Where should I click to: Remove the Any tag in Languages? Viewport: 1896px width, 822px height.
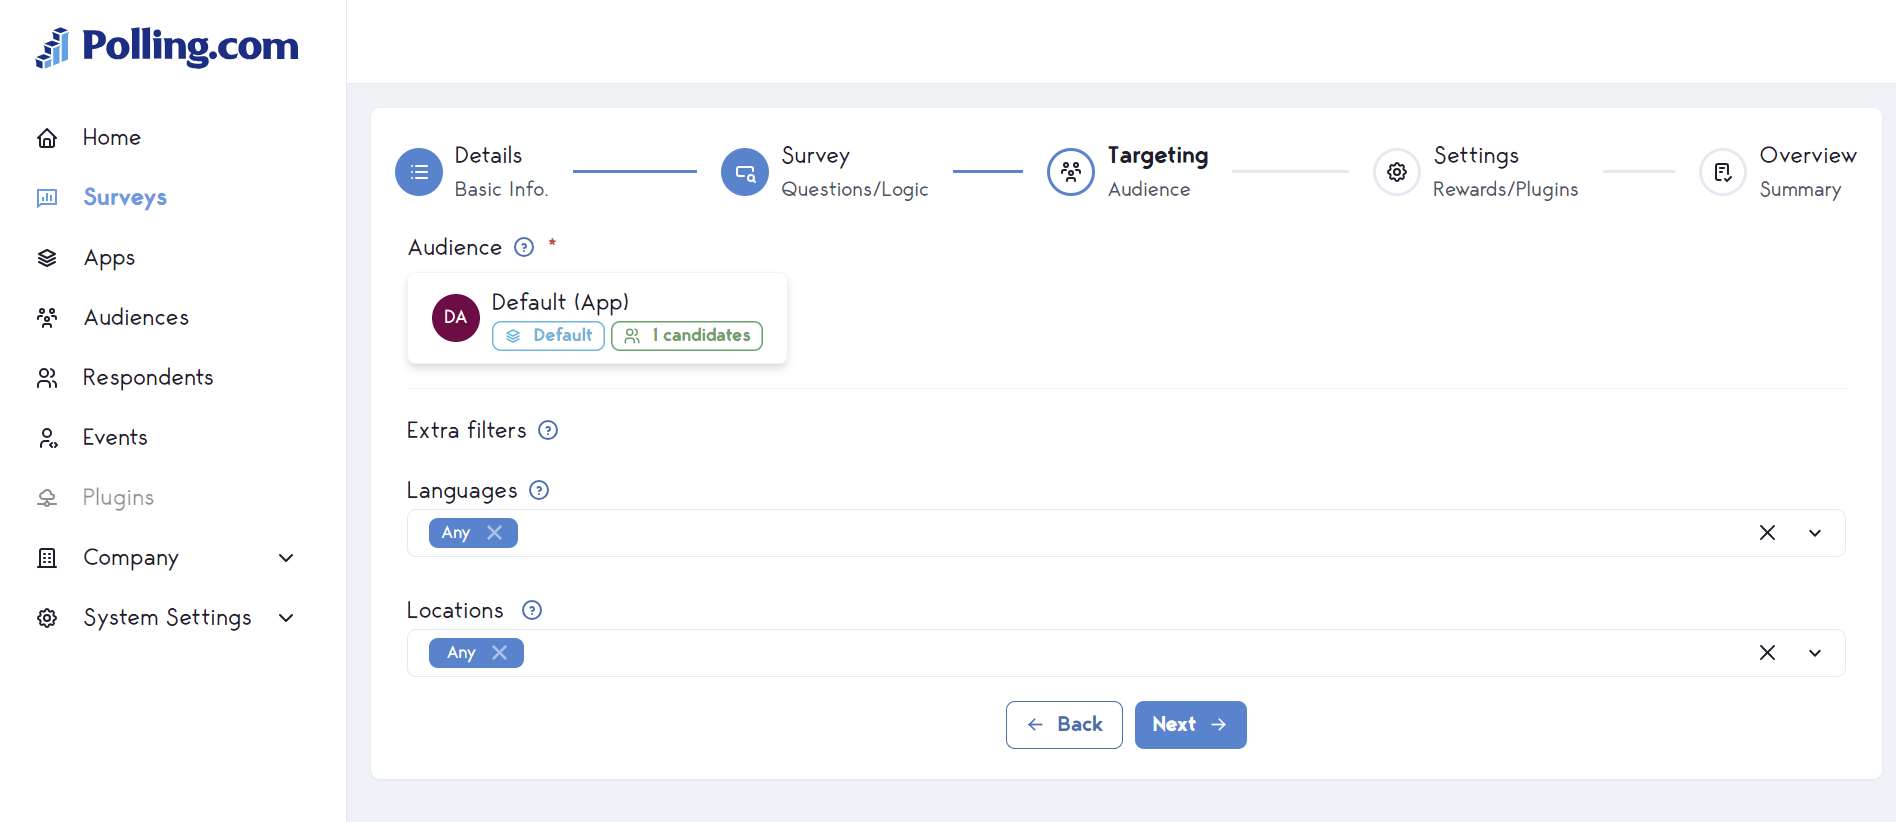pyautogui.click(x=494, y=533)
